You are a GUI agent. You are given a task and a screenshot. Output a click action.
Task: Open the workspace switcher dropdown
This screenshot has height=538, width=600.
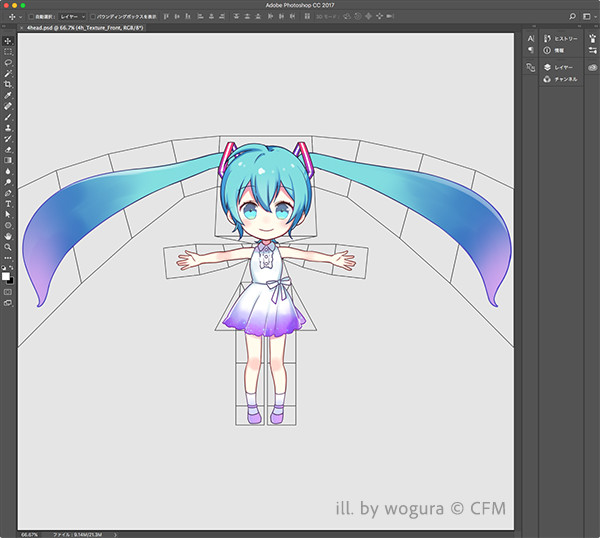point(589,16)
